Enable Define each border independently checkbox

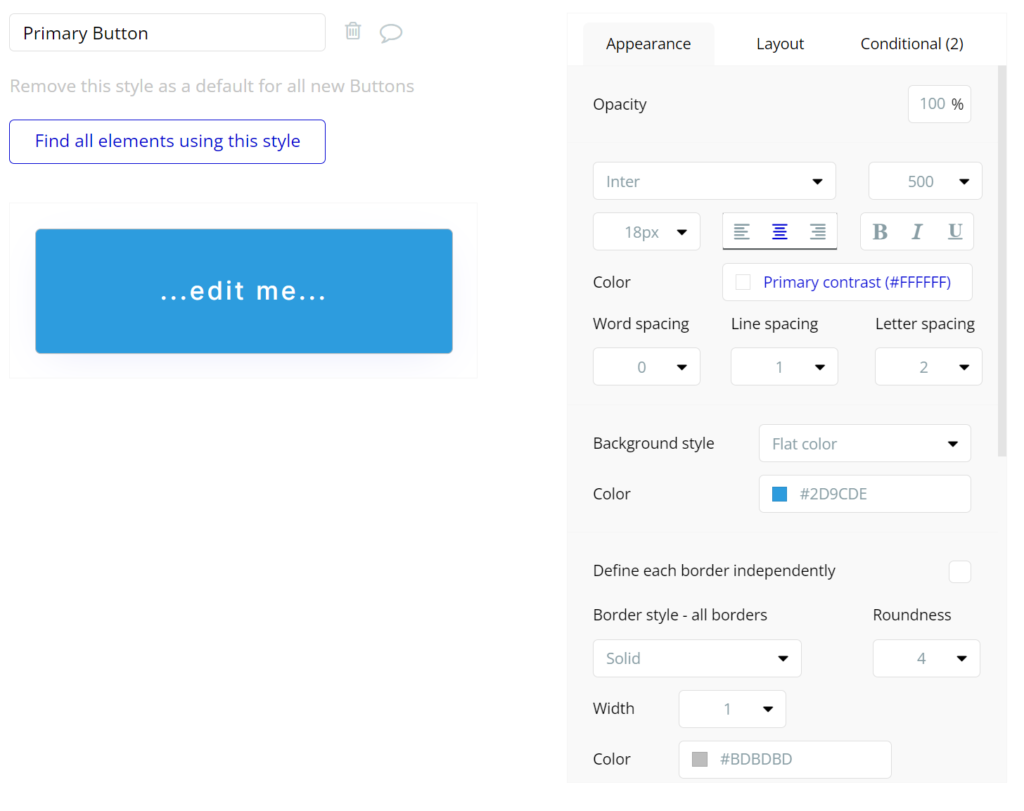click(959, 571)
